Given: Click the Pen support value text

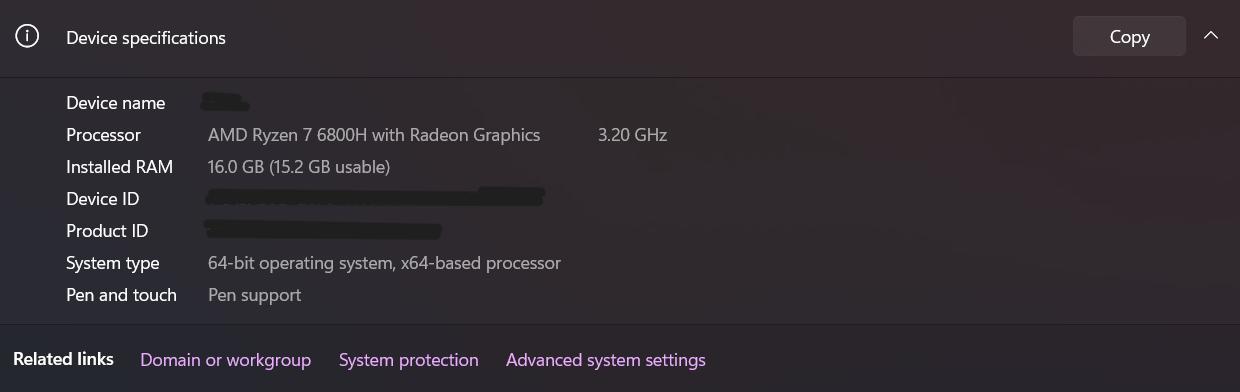Looking at the screenshot, I should [254, 295].
